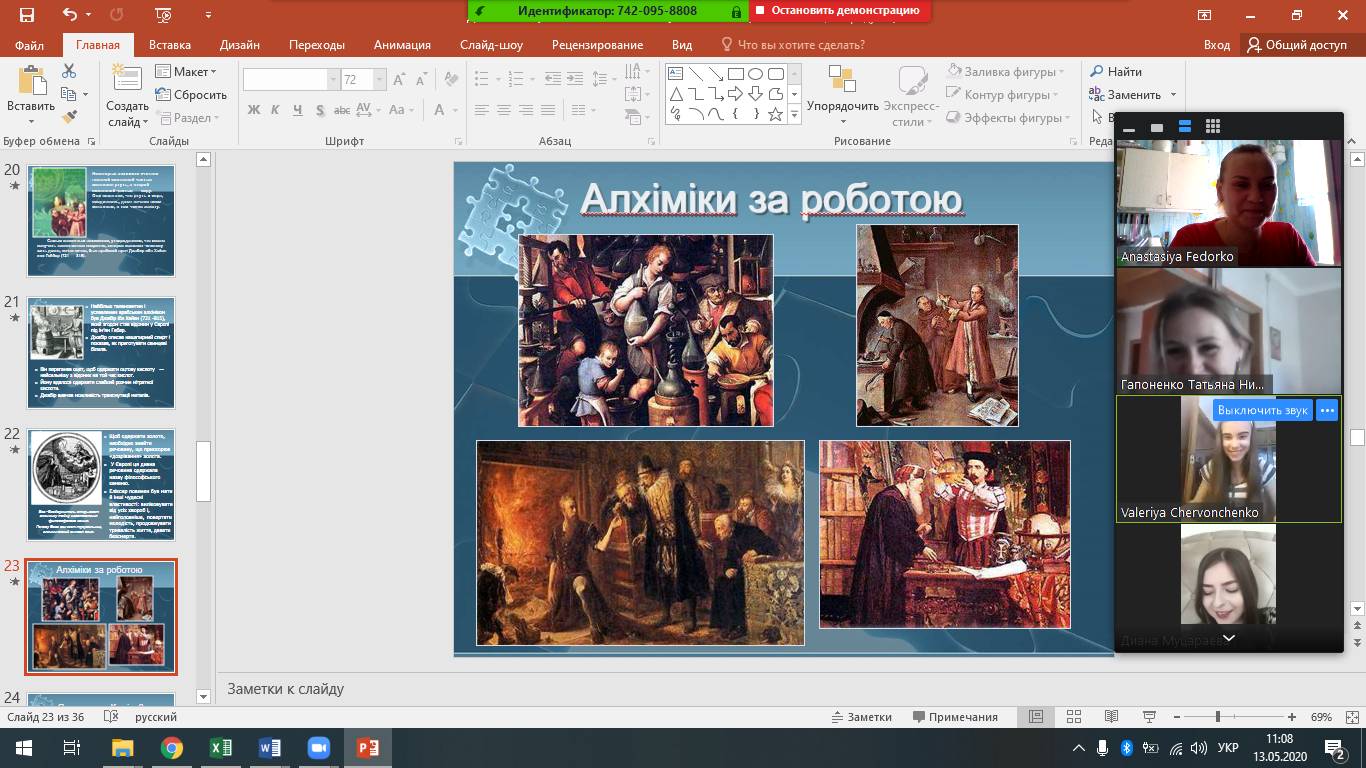Image resolution: width=1366 pixels, height=768 pixels.
Task: Toggle Normal view button in status bar
Action: coord(1036,717)
